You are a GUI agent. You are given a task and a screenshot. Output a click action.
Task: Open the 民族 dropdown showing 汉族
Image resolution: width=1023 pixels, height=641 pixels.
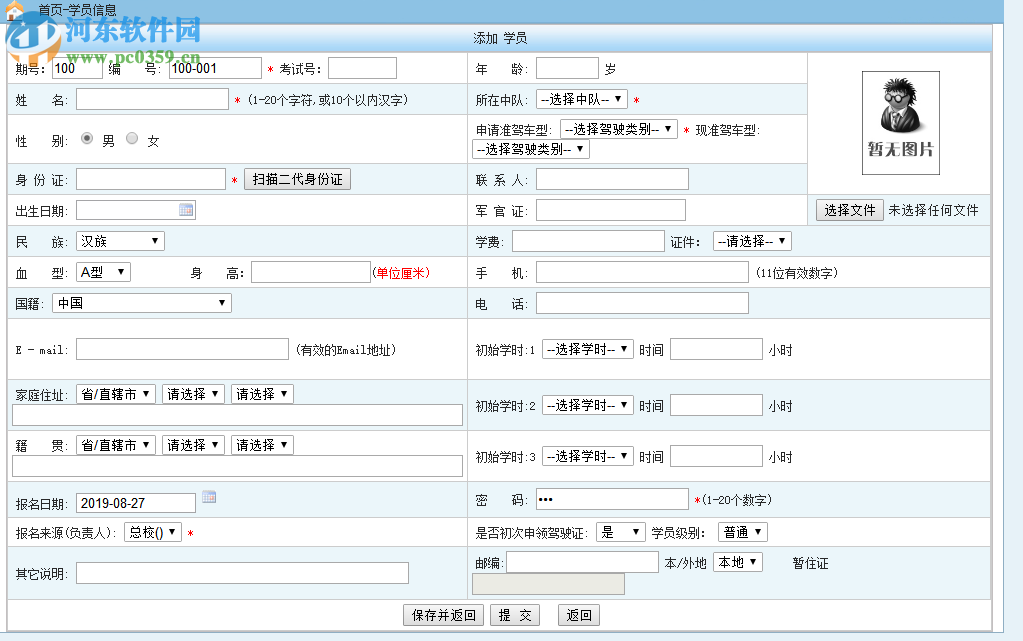point(120,240)
